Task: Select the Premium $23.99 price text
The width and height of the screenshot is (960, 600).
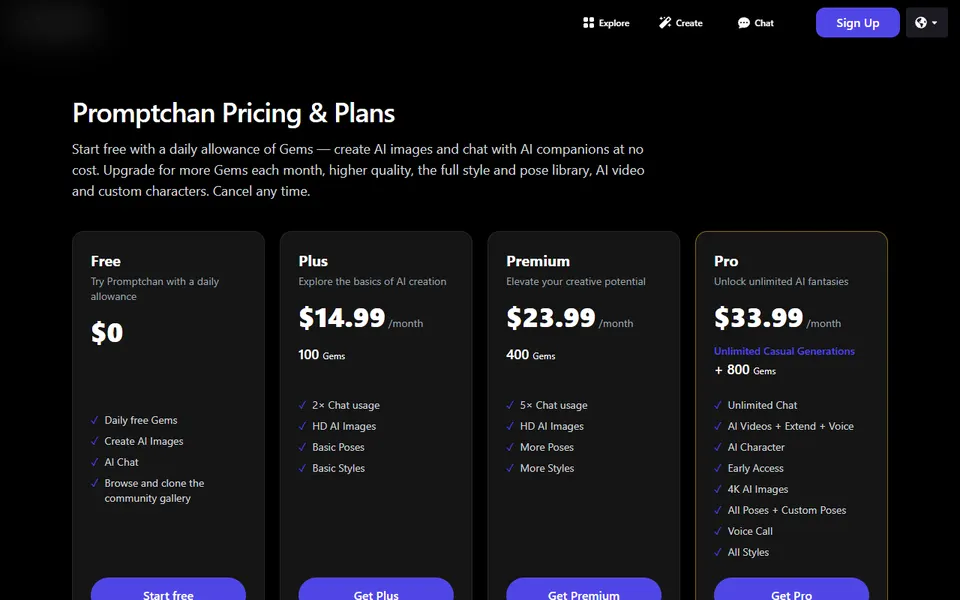Action: (x=550, y=318)
